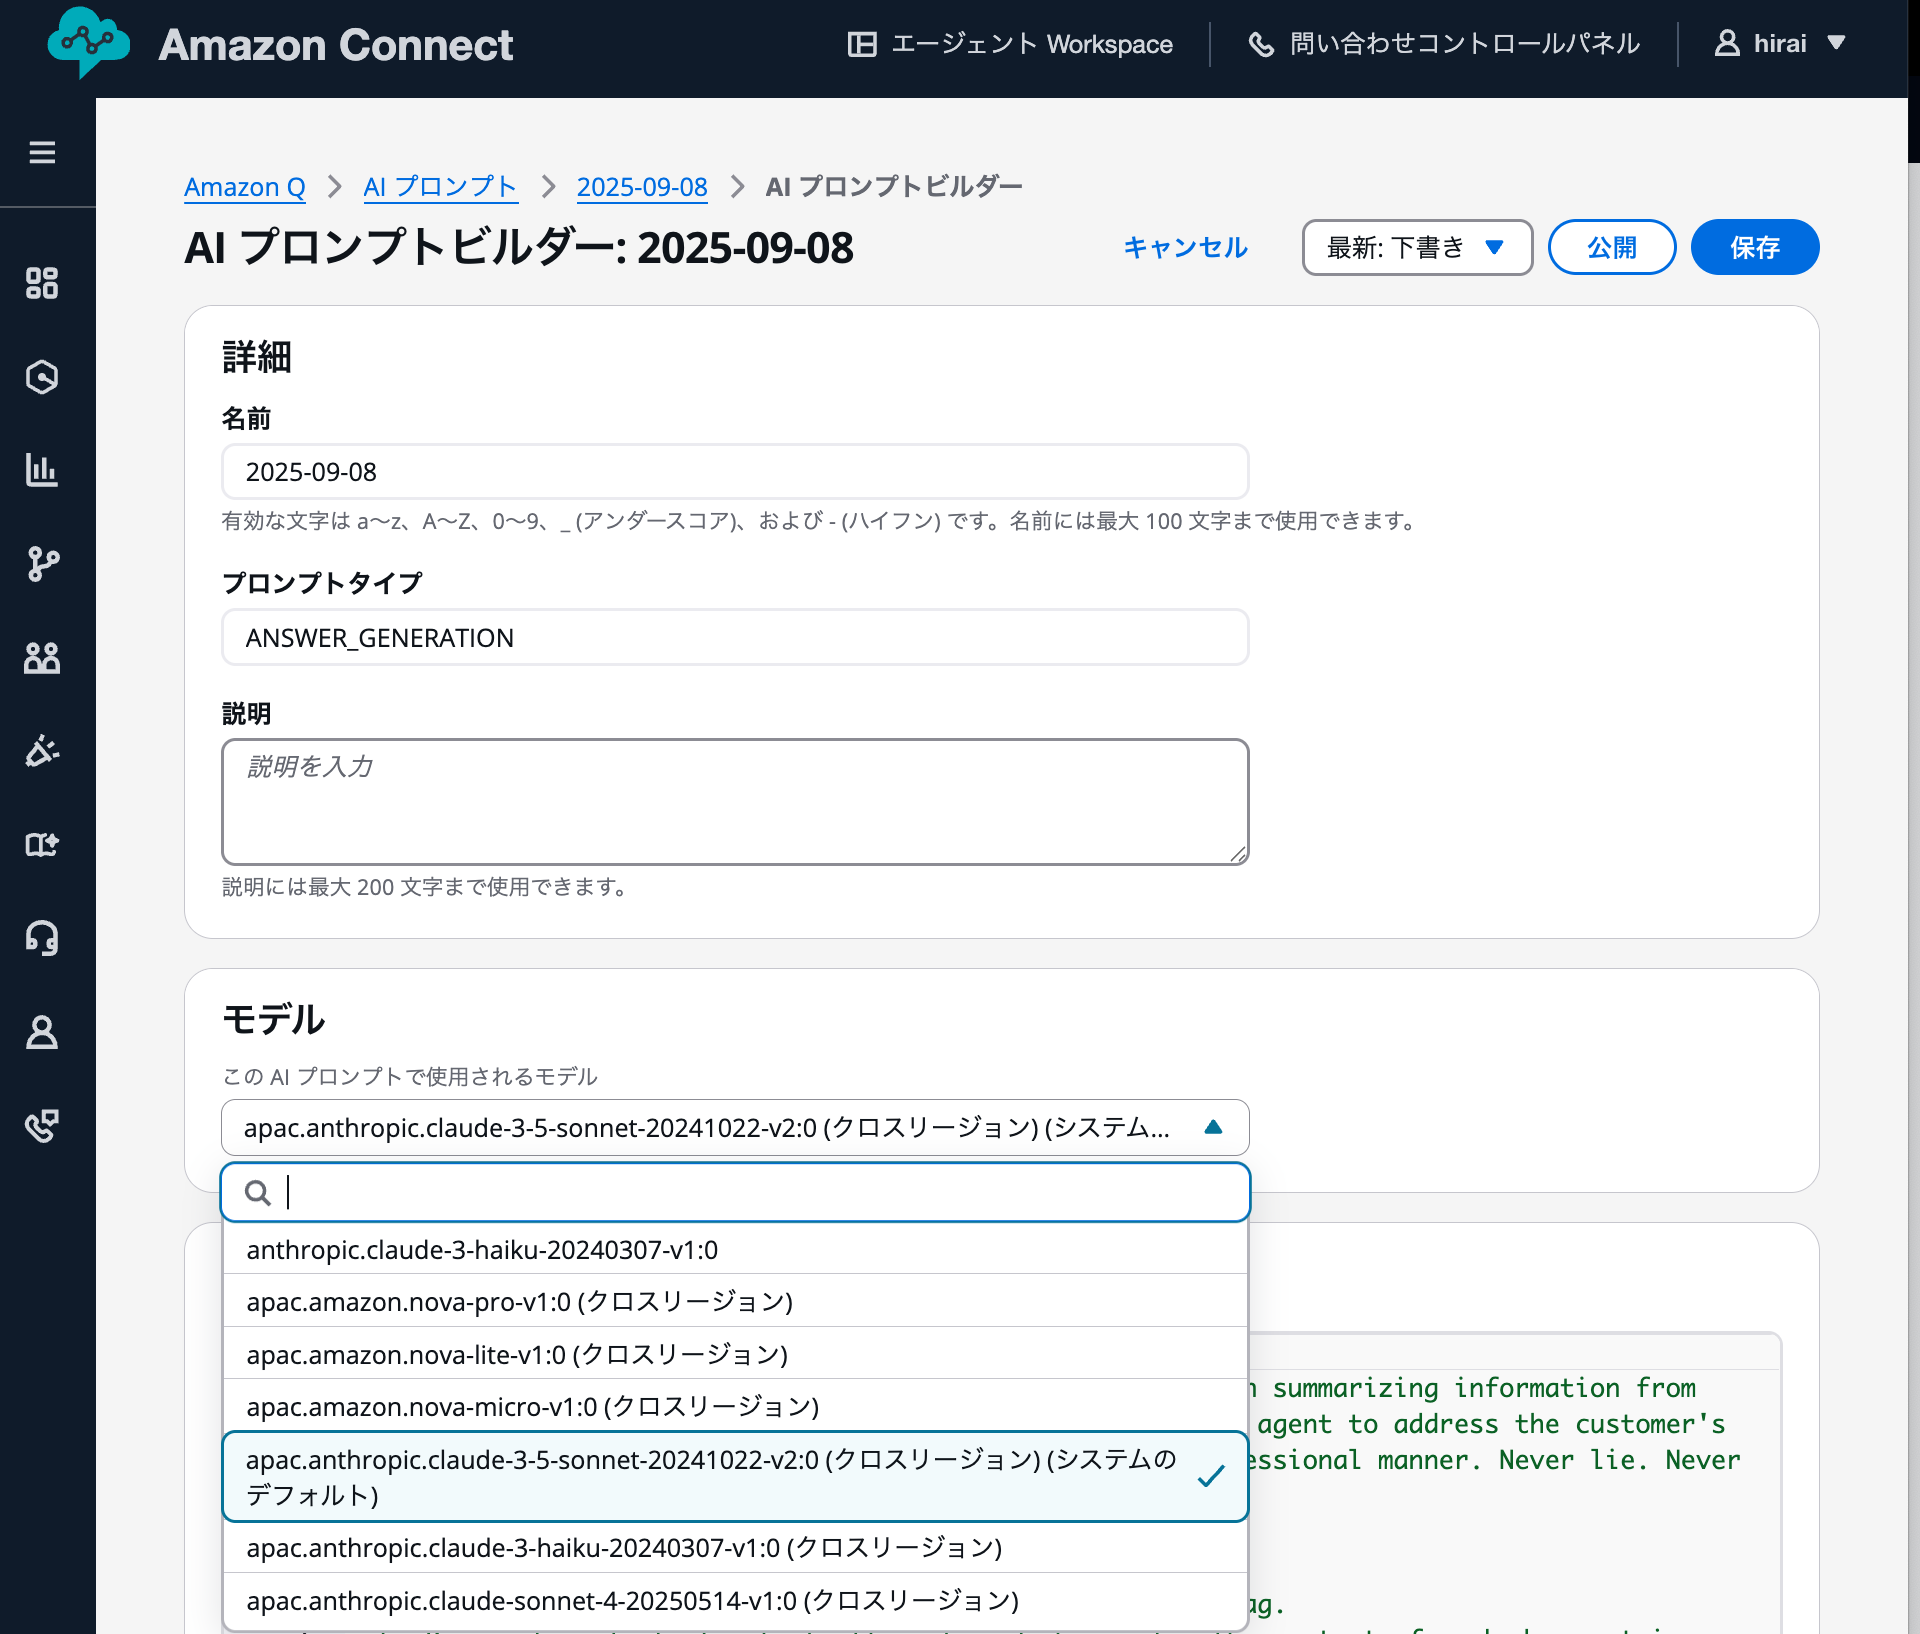This screenshot has width=1920, height=1634.
Task: Open the hamburger navigation menu
Action: tap(42, 152)
